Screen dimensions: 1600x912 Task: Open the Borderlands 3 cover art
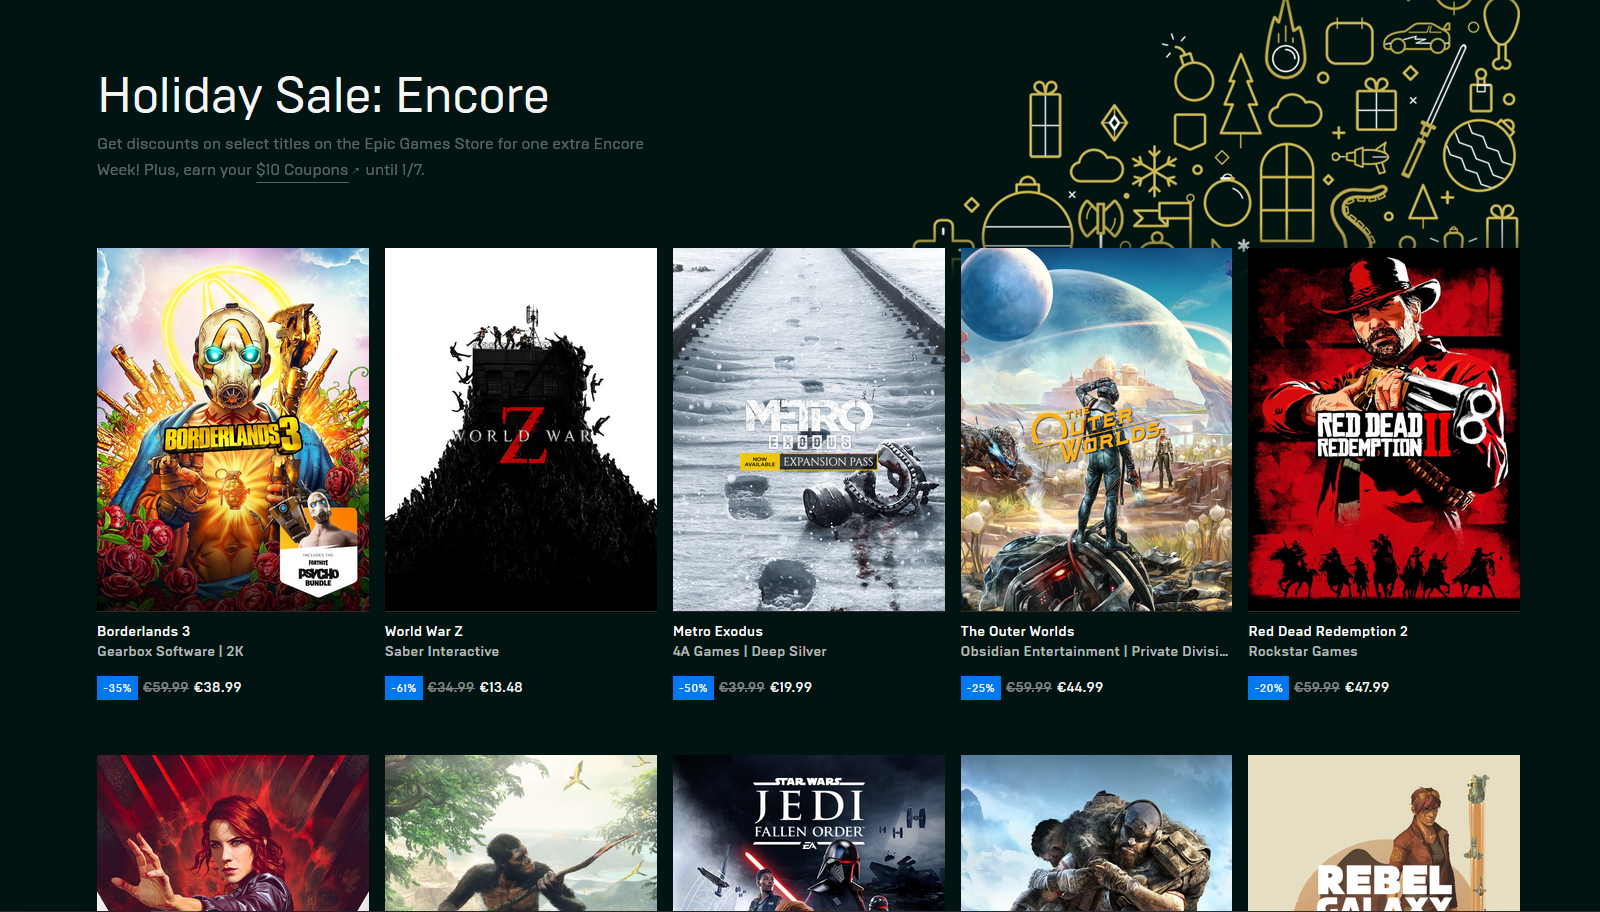(x=233, y=429)
